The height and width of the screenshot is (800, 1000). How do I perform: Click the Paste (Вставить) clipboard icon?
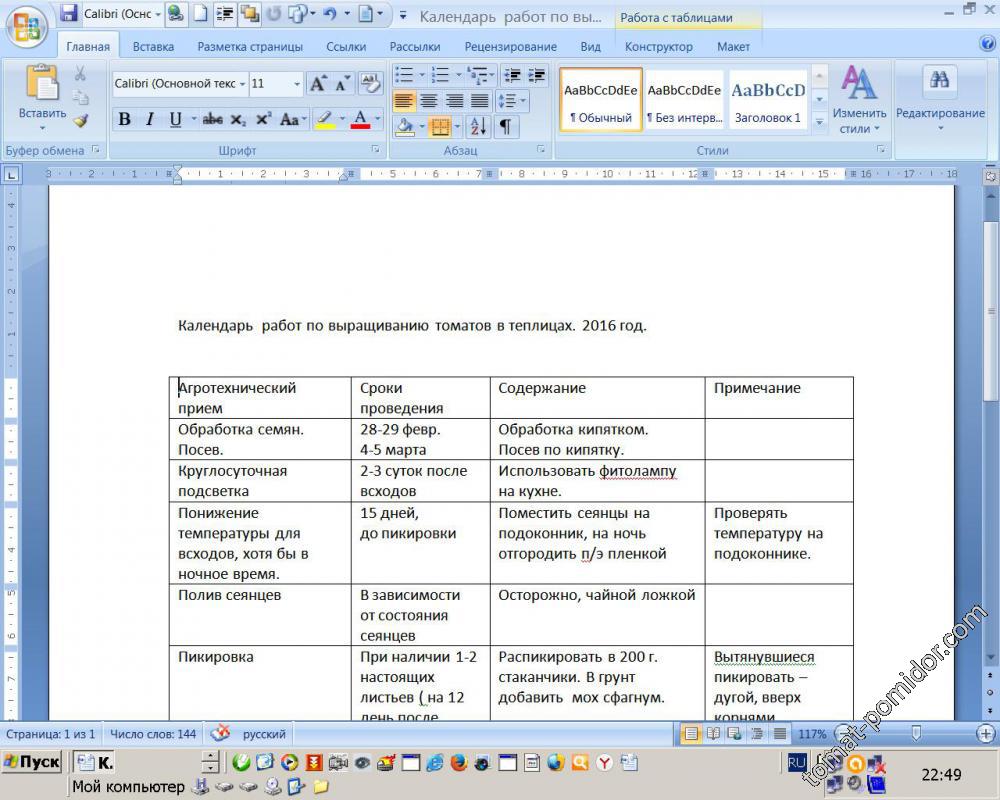(42, 84)
